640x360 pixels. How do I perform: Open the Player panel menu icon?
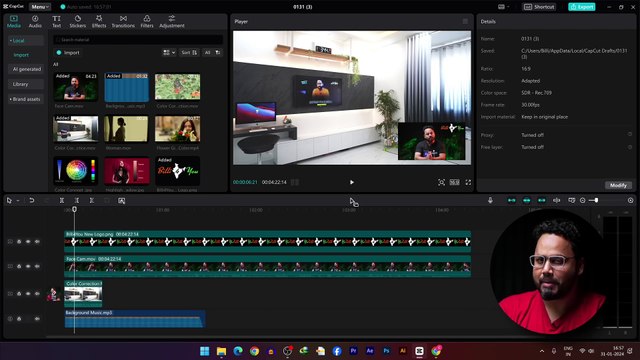[465, 21]
